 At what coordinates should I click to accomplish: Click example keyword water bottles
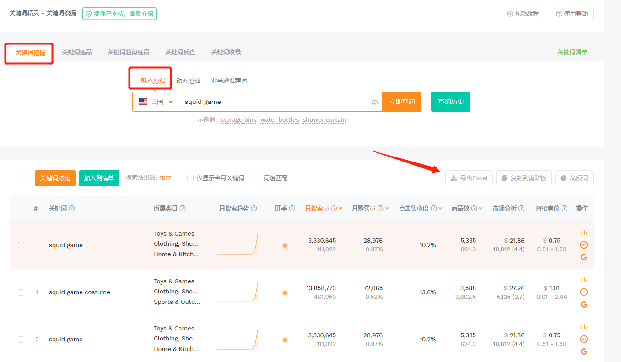pos(279,120)
